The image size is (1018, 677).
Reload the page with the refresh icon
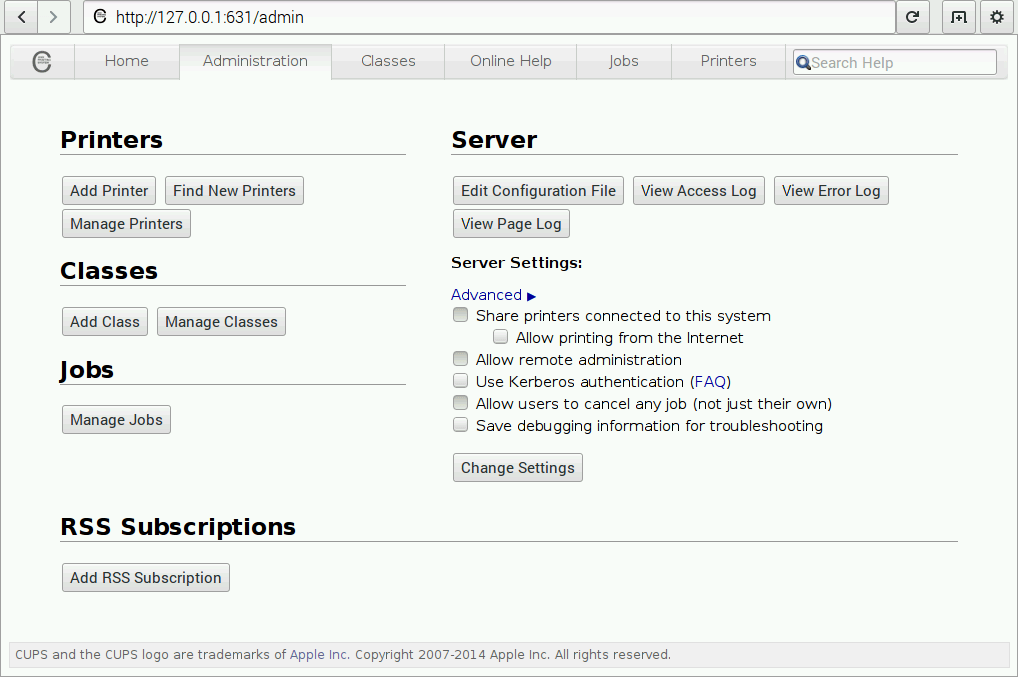[912, 17]
